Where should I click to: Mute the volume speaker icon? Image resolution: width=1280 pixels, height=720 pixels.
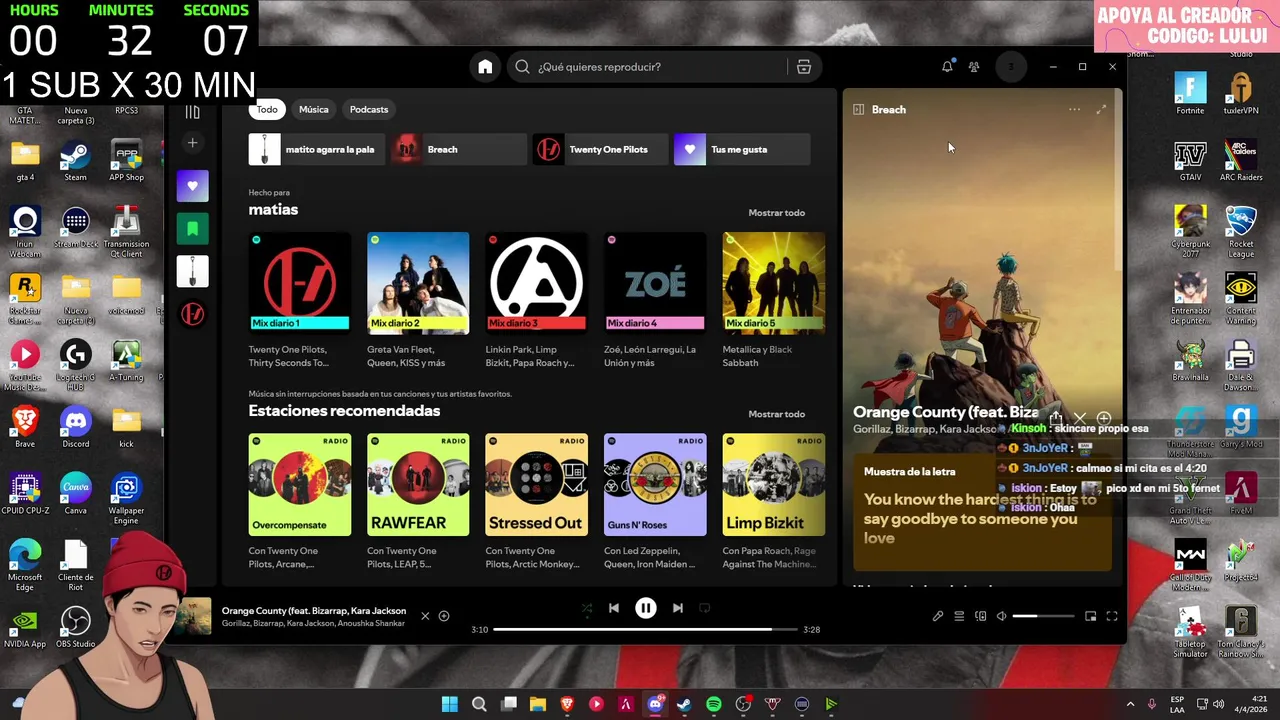1002,616
